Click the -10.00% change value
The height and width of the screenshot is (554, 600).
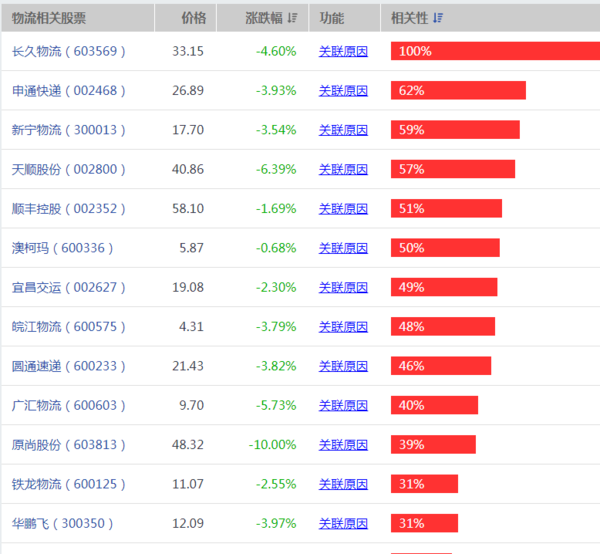(x=272, y=445)
